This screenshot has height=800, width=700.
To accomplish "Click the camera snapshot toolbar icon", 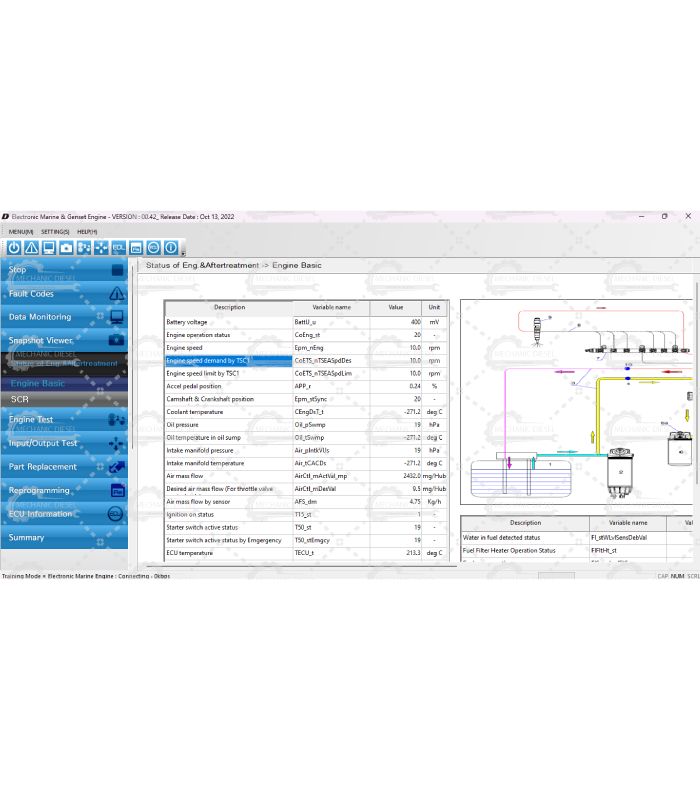I will [66, 247].
